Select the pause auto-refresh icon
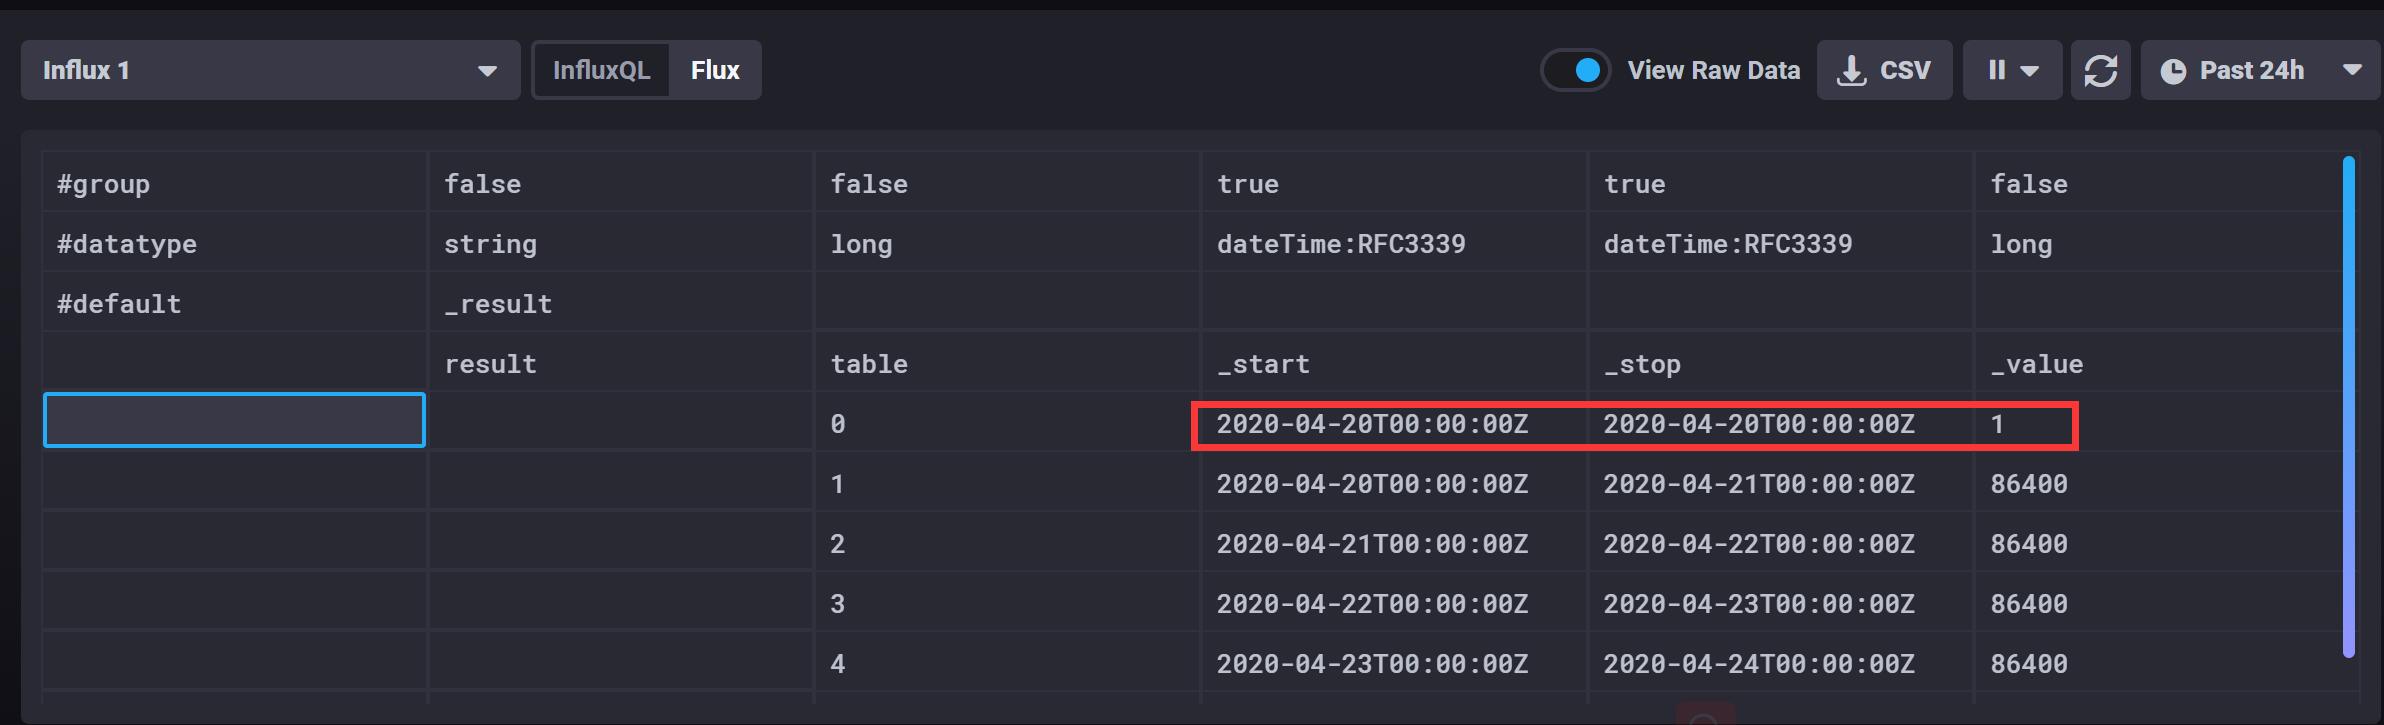 [x=1994, y=70]
